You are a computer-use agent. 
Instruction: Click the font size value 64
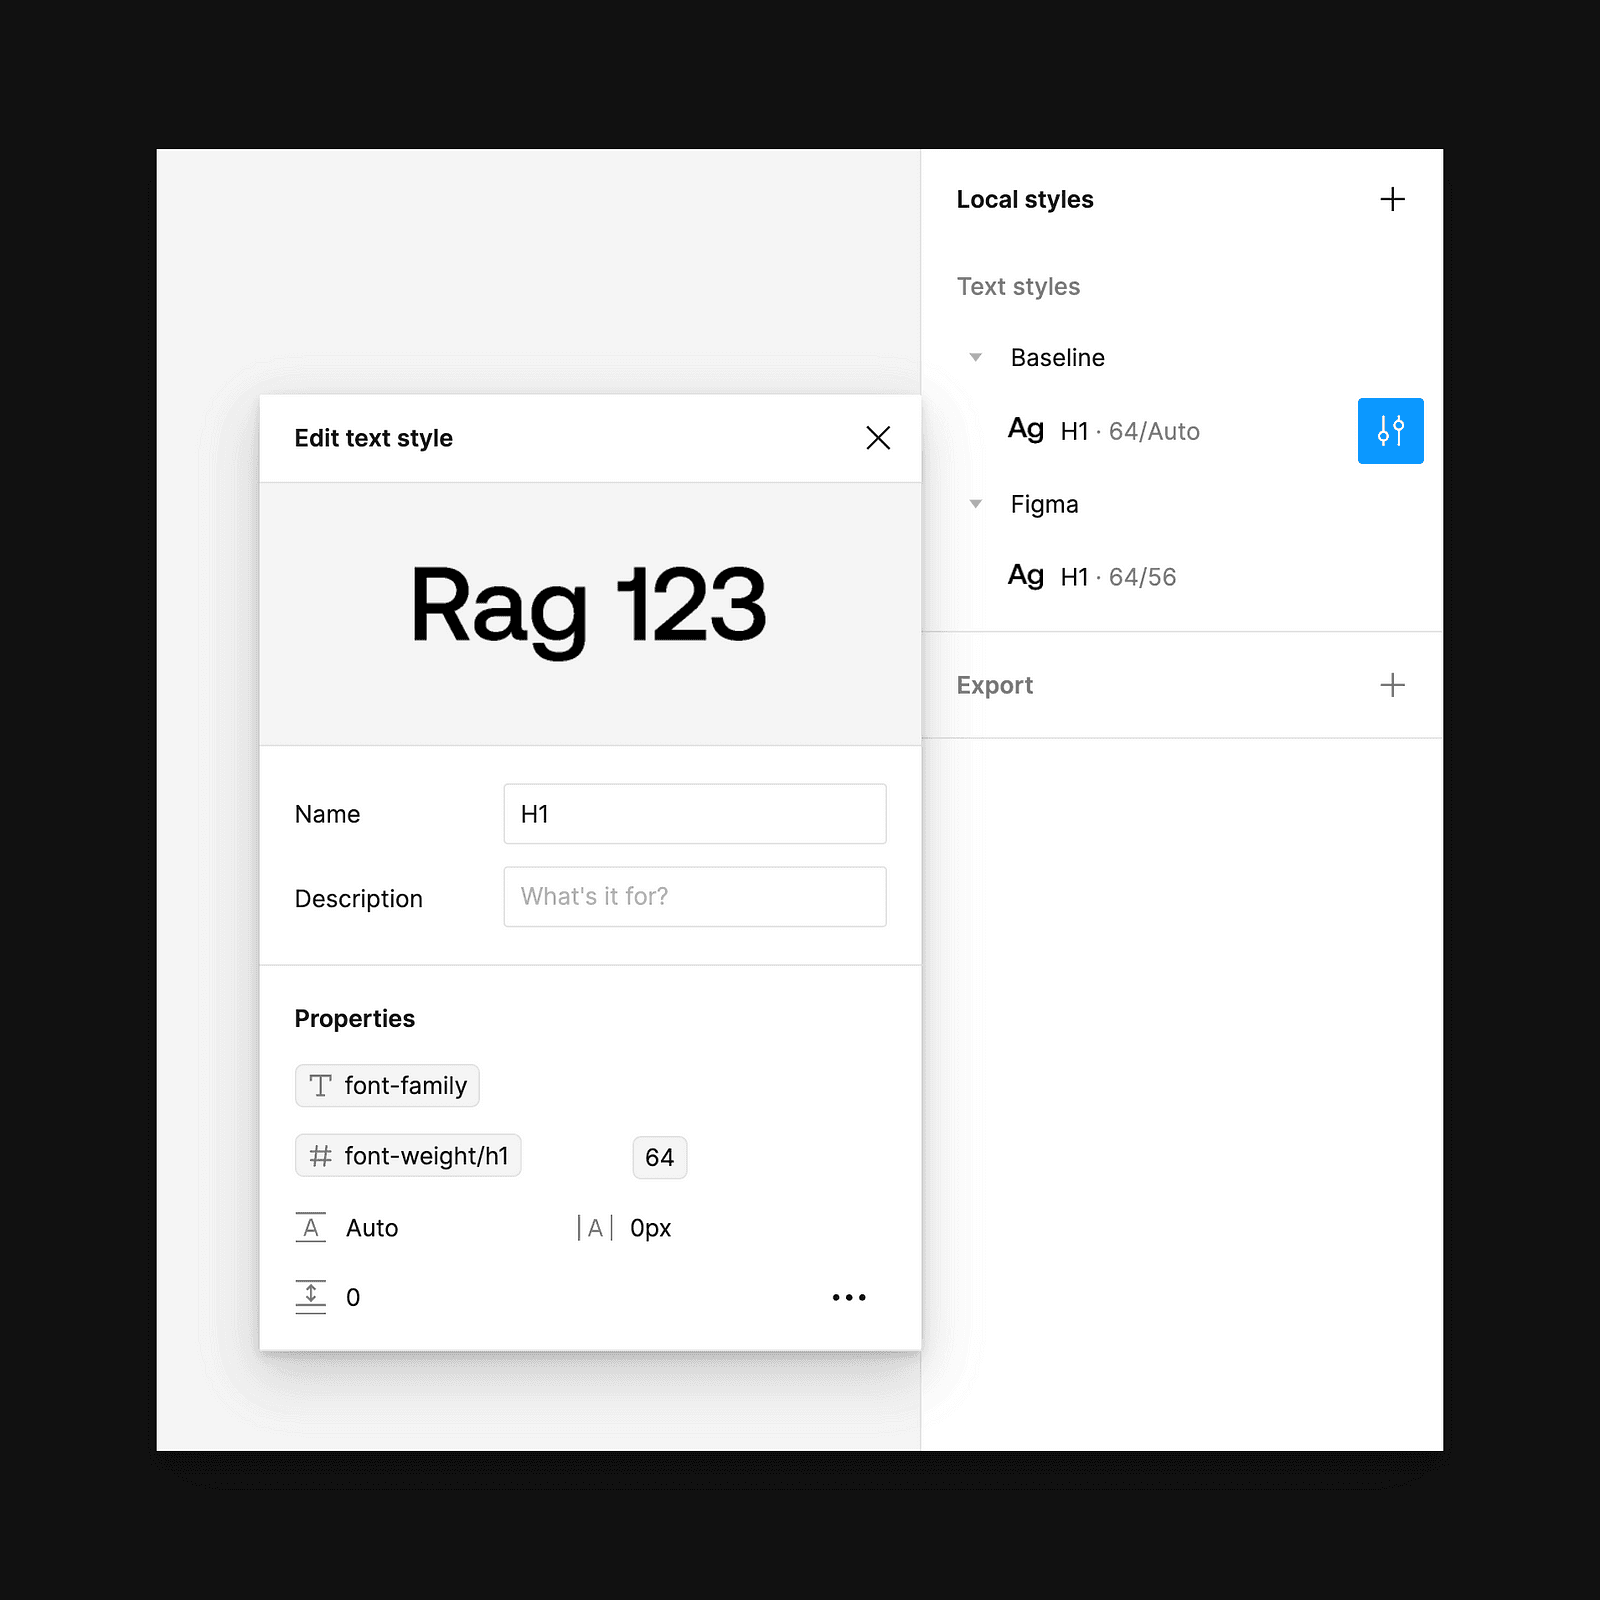tap(660, 1158)
